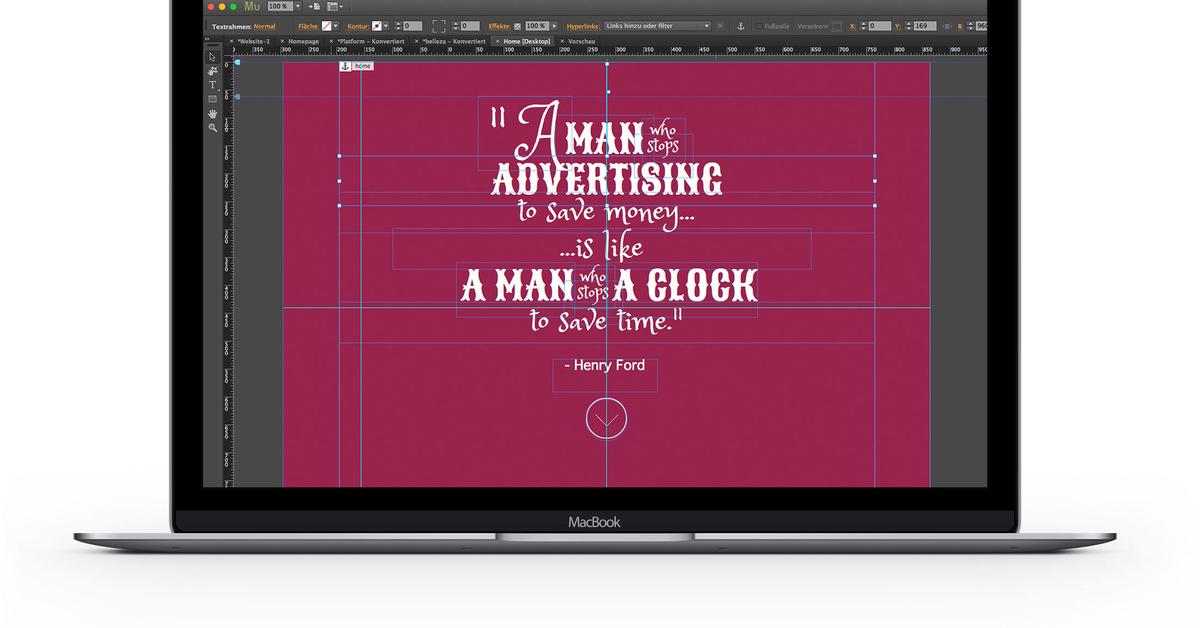
Task: Select the Text tool
Action: click(x=212, y=85)
